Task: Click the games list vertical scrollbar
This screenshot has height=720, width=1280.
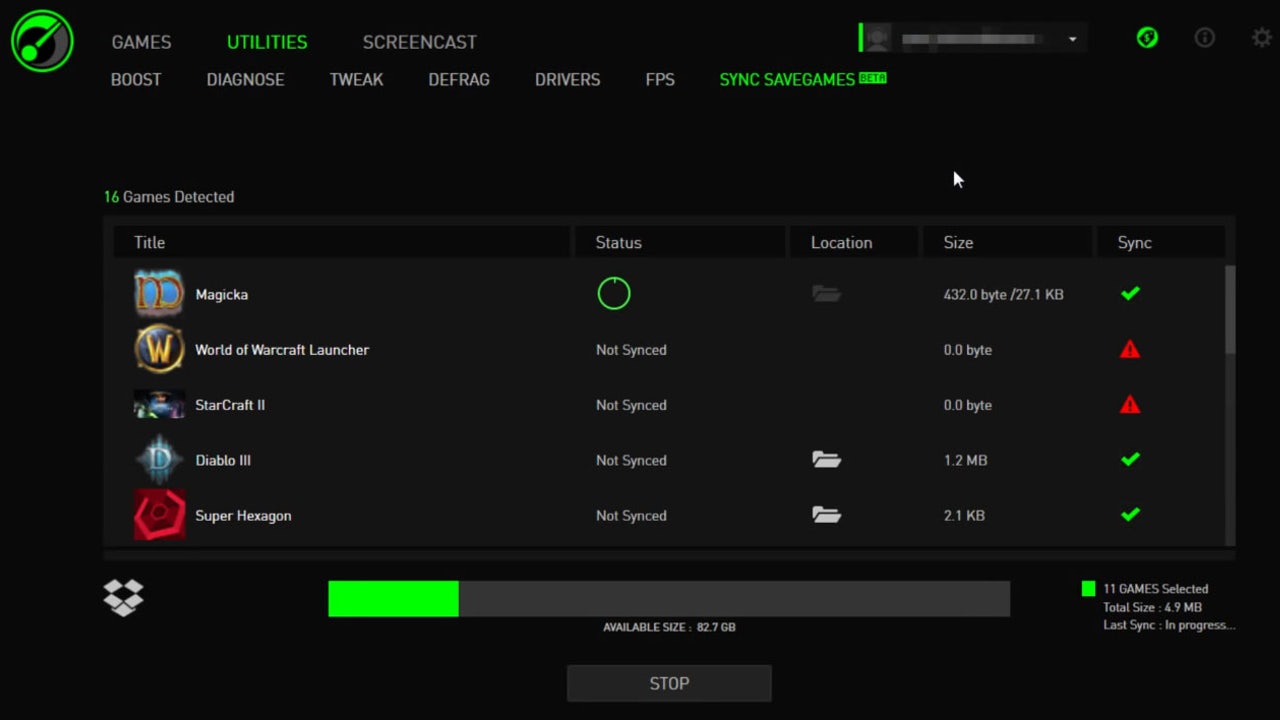Action: click(x=1230, y=309)
